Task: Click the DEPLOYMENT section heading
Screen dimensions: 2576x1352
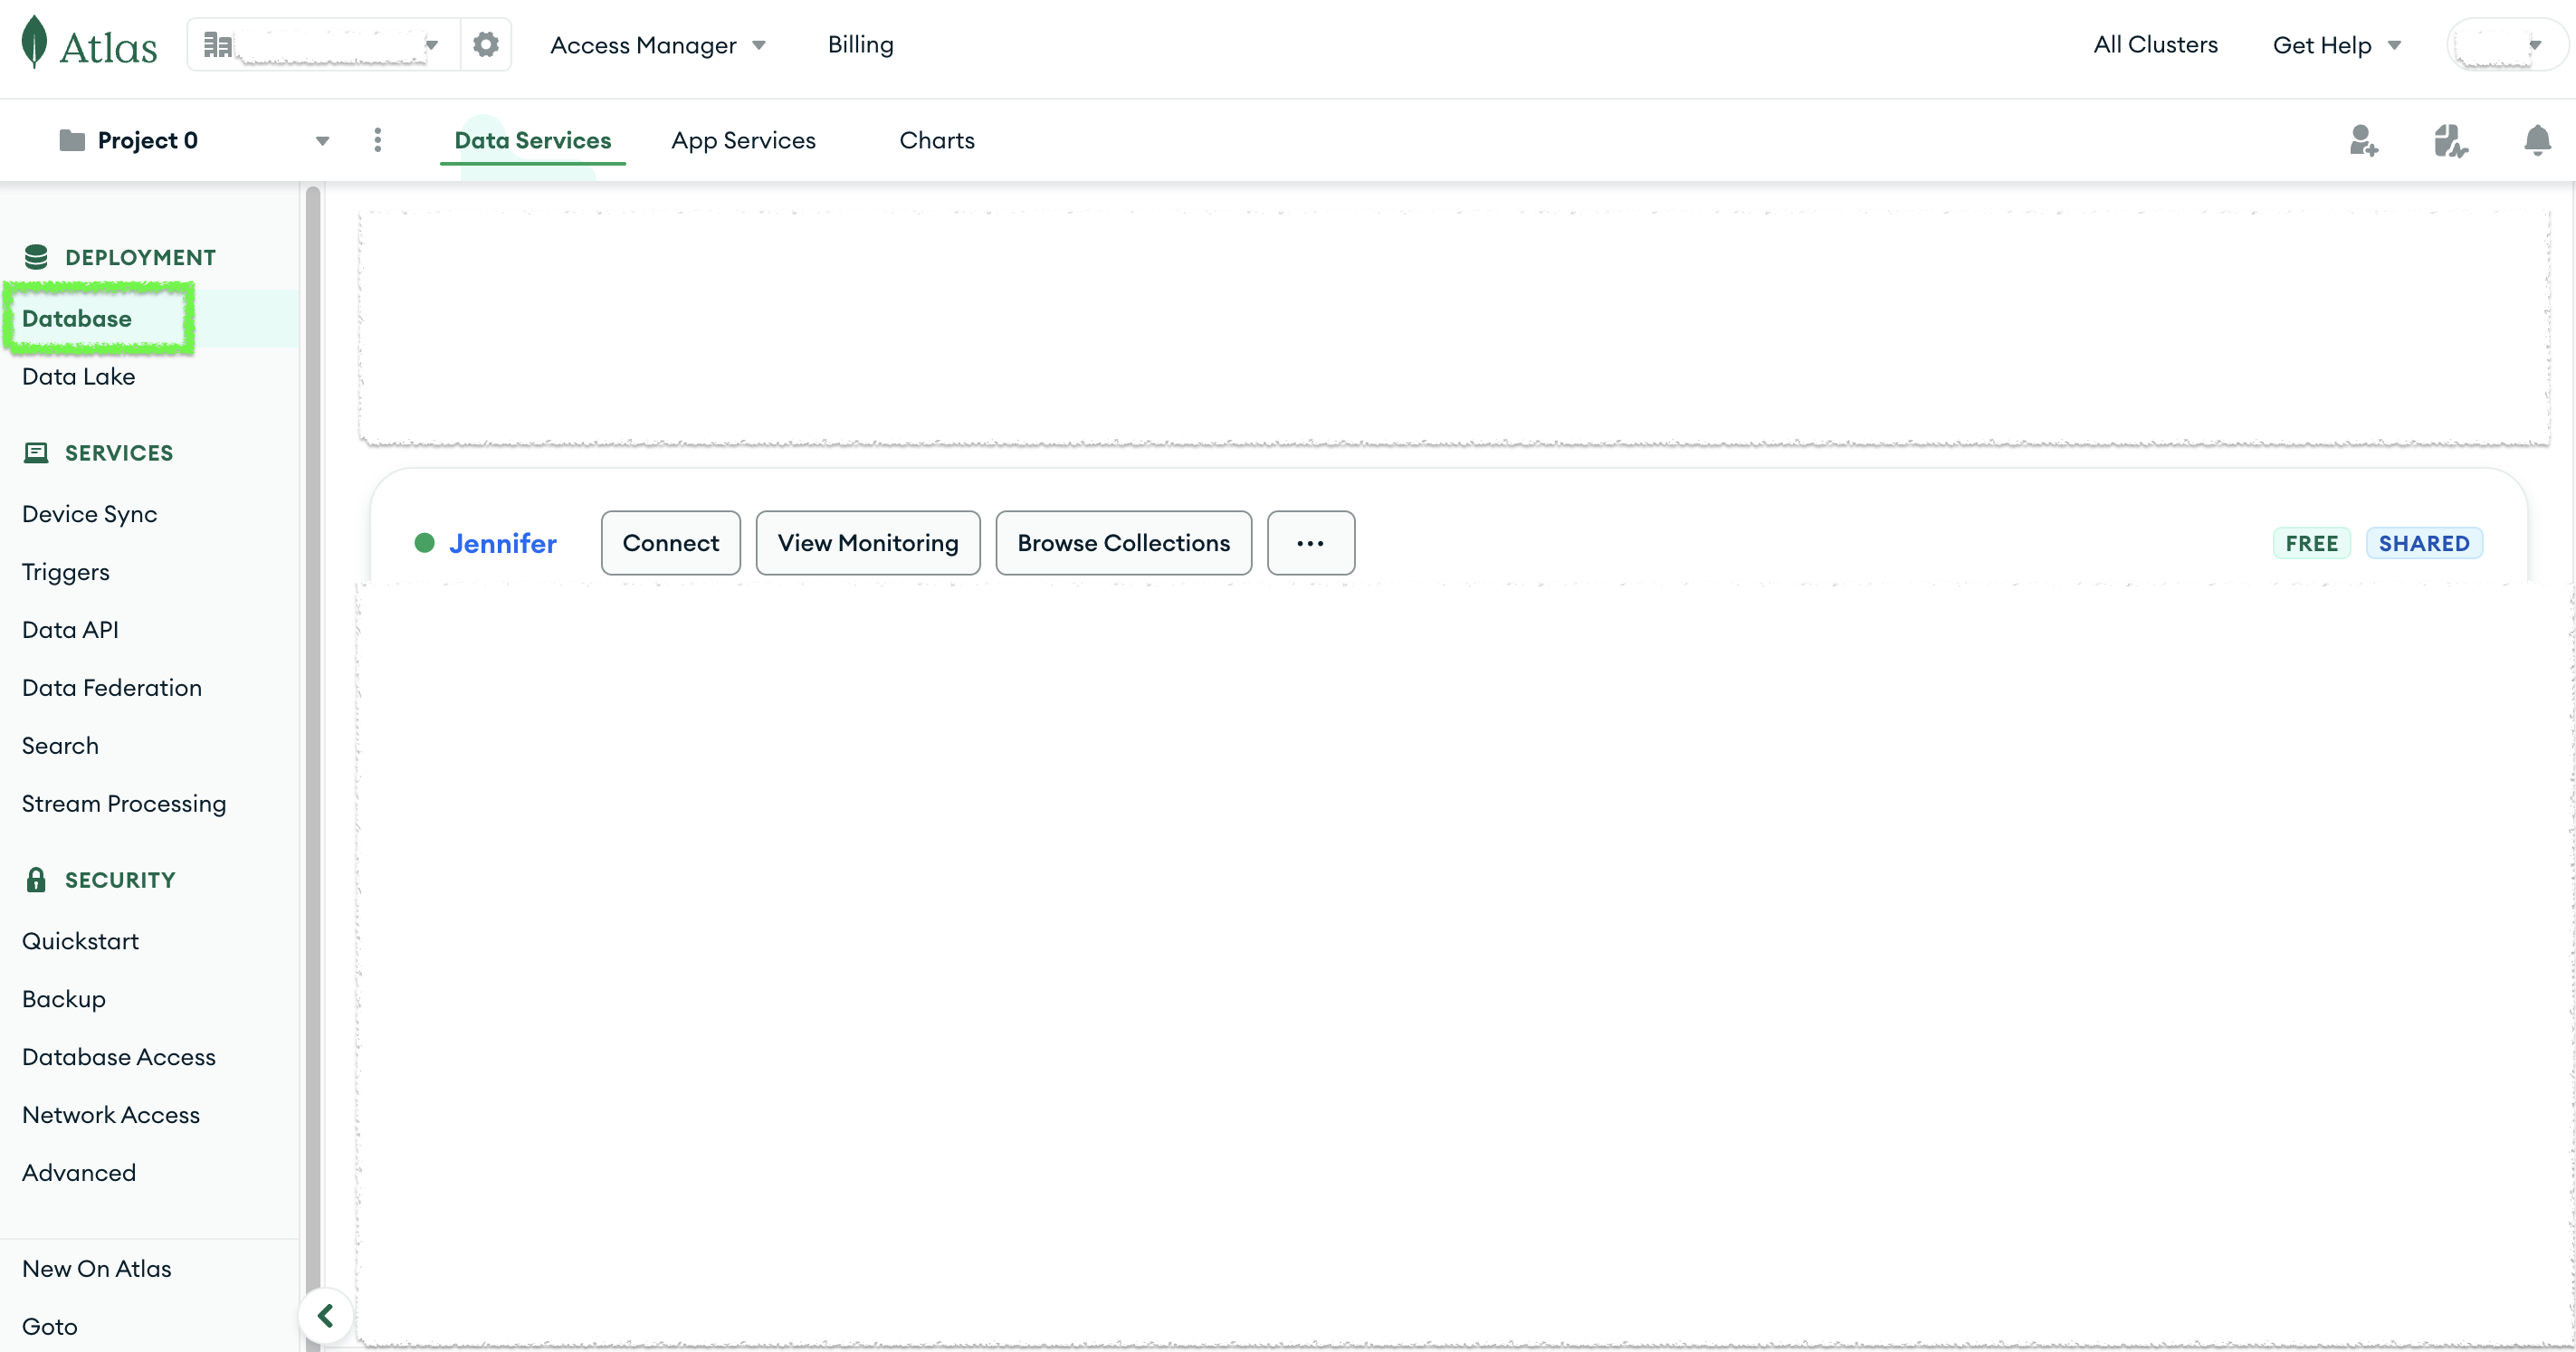Action: tap(140, 257)
